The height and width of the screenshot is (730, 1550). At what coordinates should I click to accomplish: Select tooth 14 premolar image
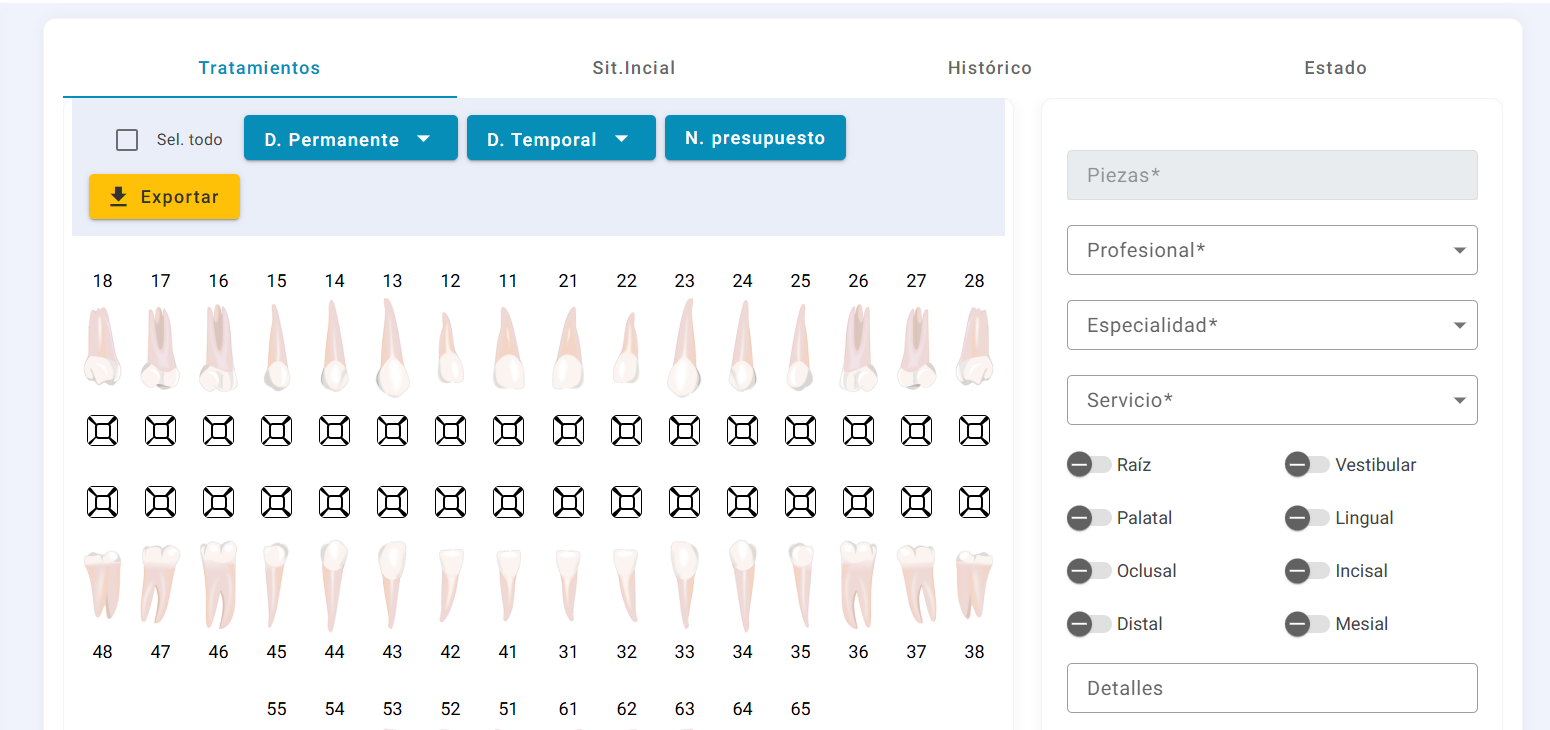point(335,347)
